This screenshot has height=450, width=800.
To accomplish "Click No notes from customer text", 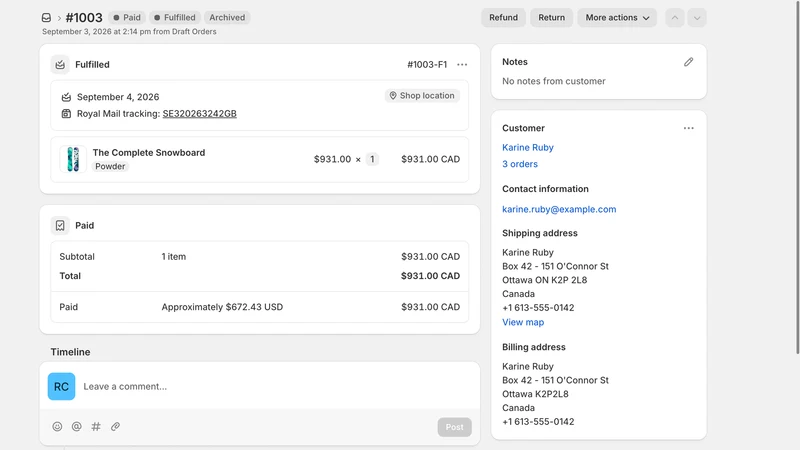I will point(554,81).
